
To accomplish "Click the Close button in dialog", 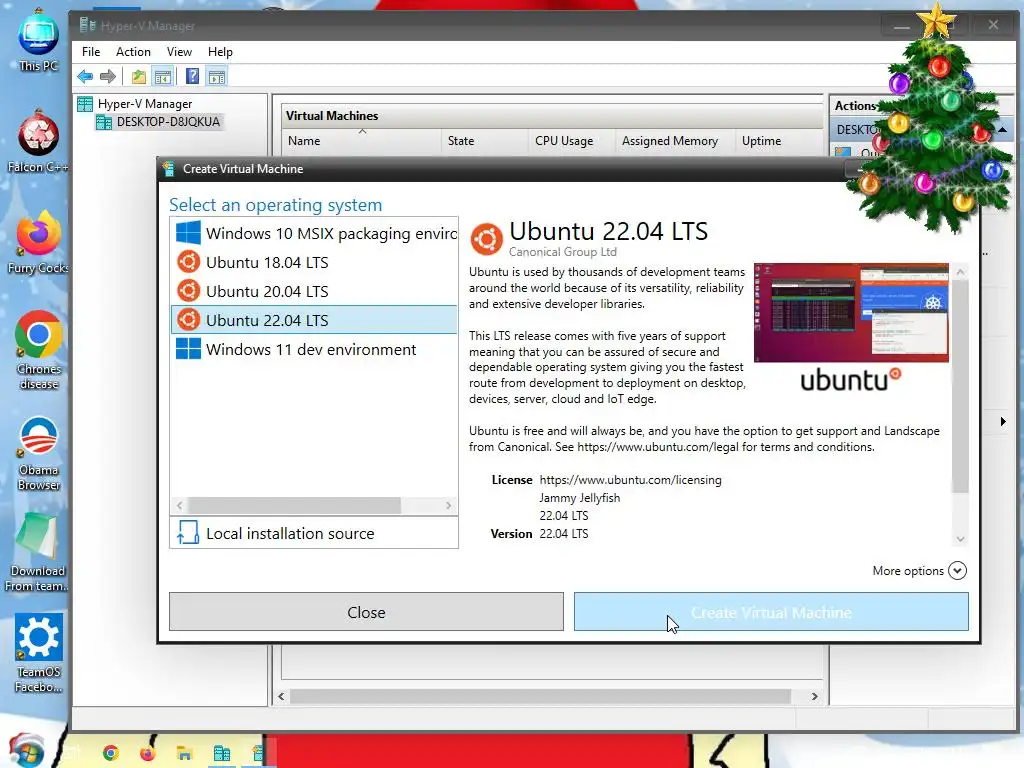I will [366, 612].
